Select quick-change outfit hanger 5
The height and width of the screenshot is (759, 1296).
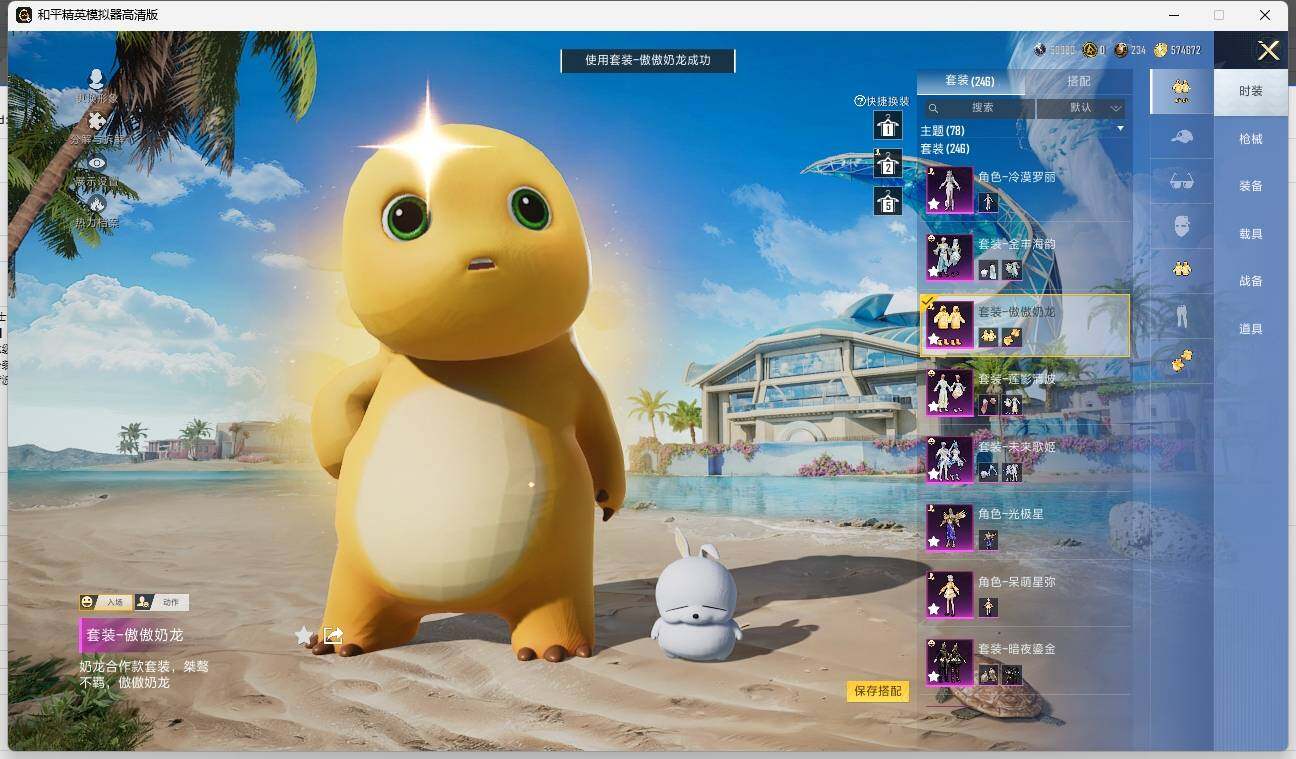(x=888, y=201)
